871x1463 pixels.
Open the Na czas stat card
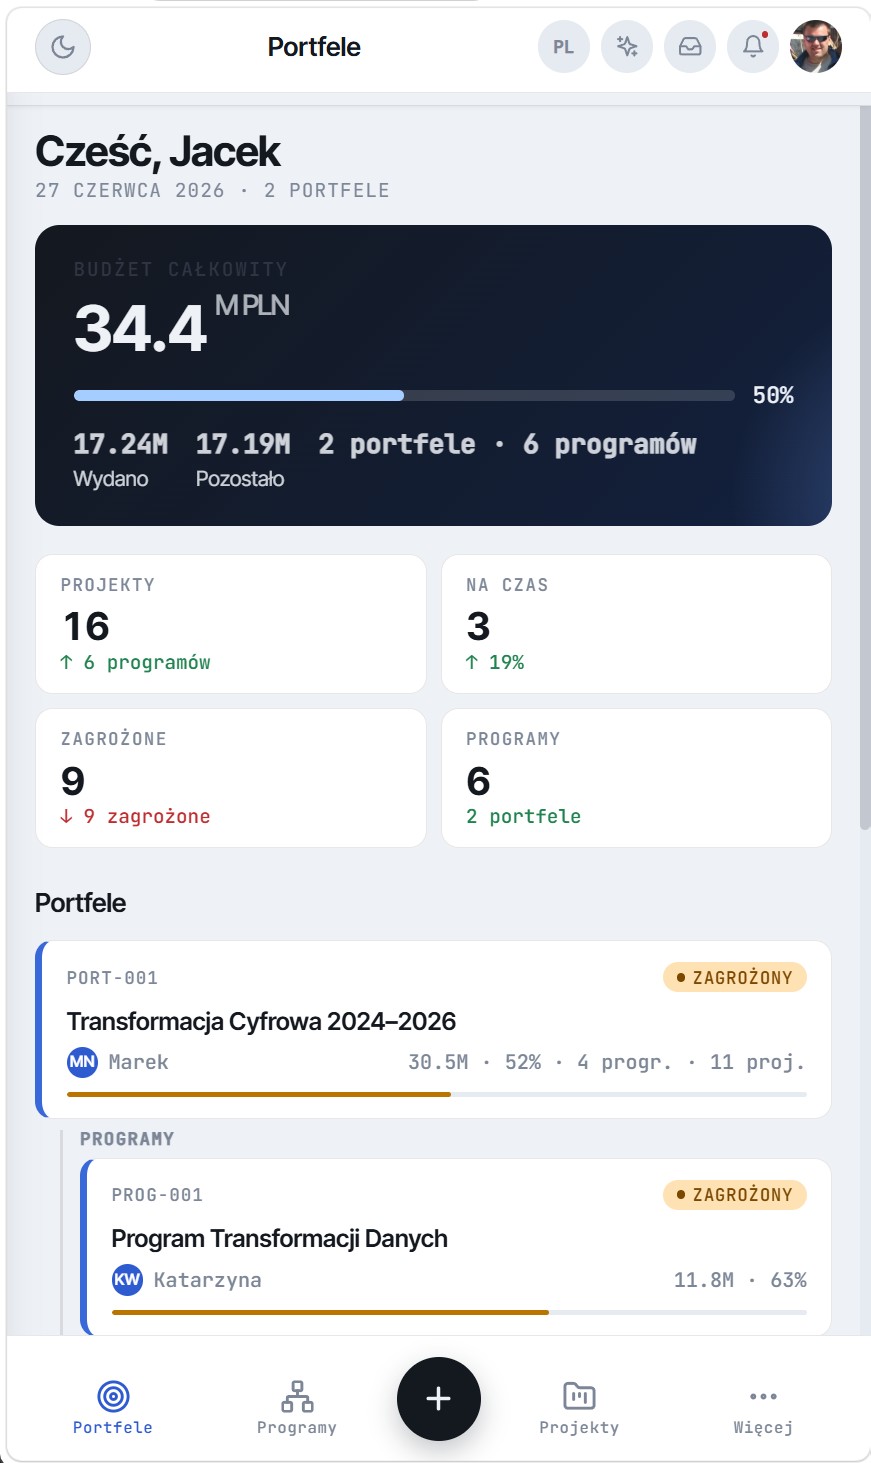tap(636, 624)
